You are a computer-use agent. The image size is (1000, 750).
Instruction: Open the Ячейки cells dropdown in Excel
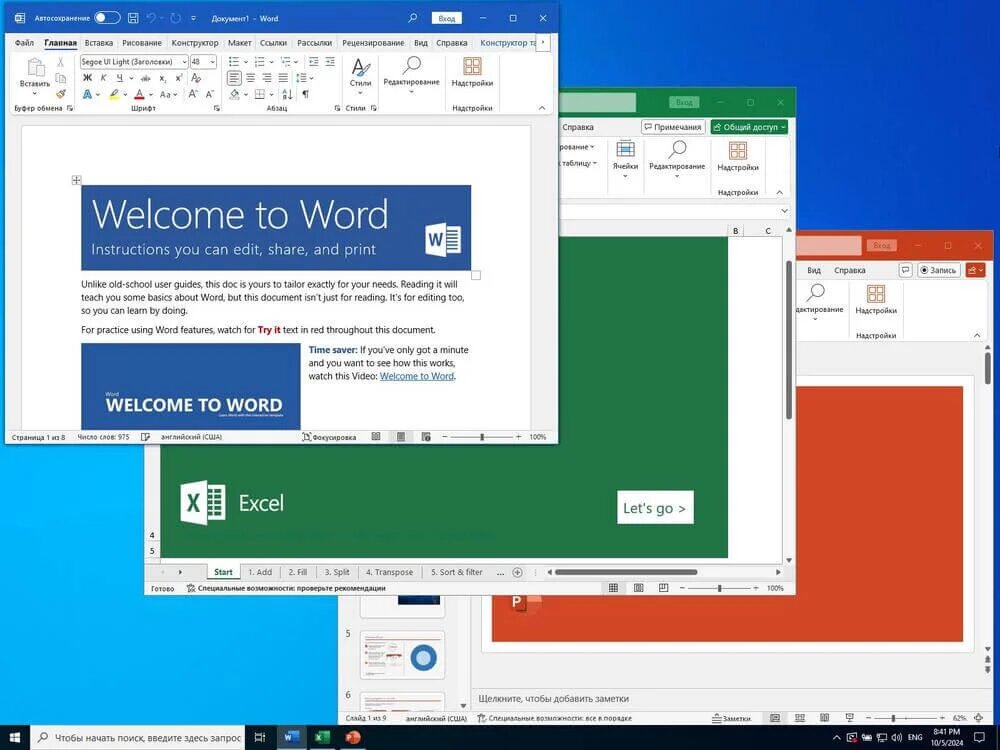[626, 159]
